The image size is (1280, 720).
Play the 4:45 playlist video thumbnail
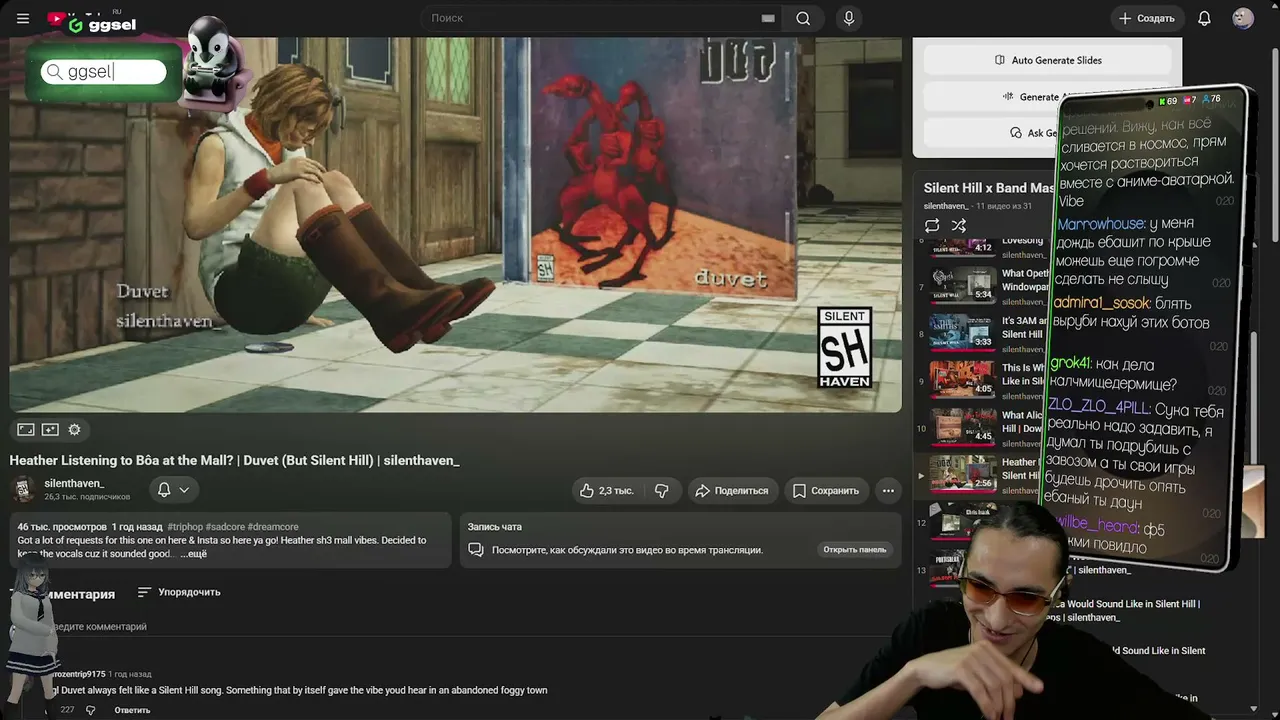click(963, 426)
